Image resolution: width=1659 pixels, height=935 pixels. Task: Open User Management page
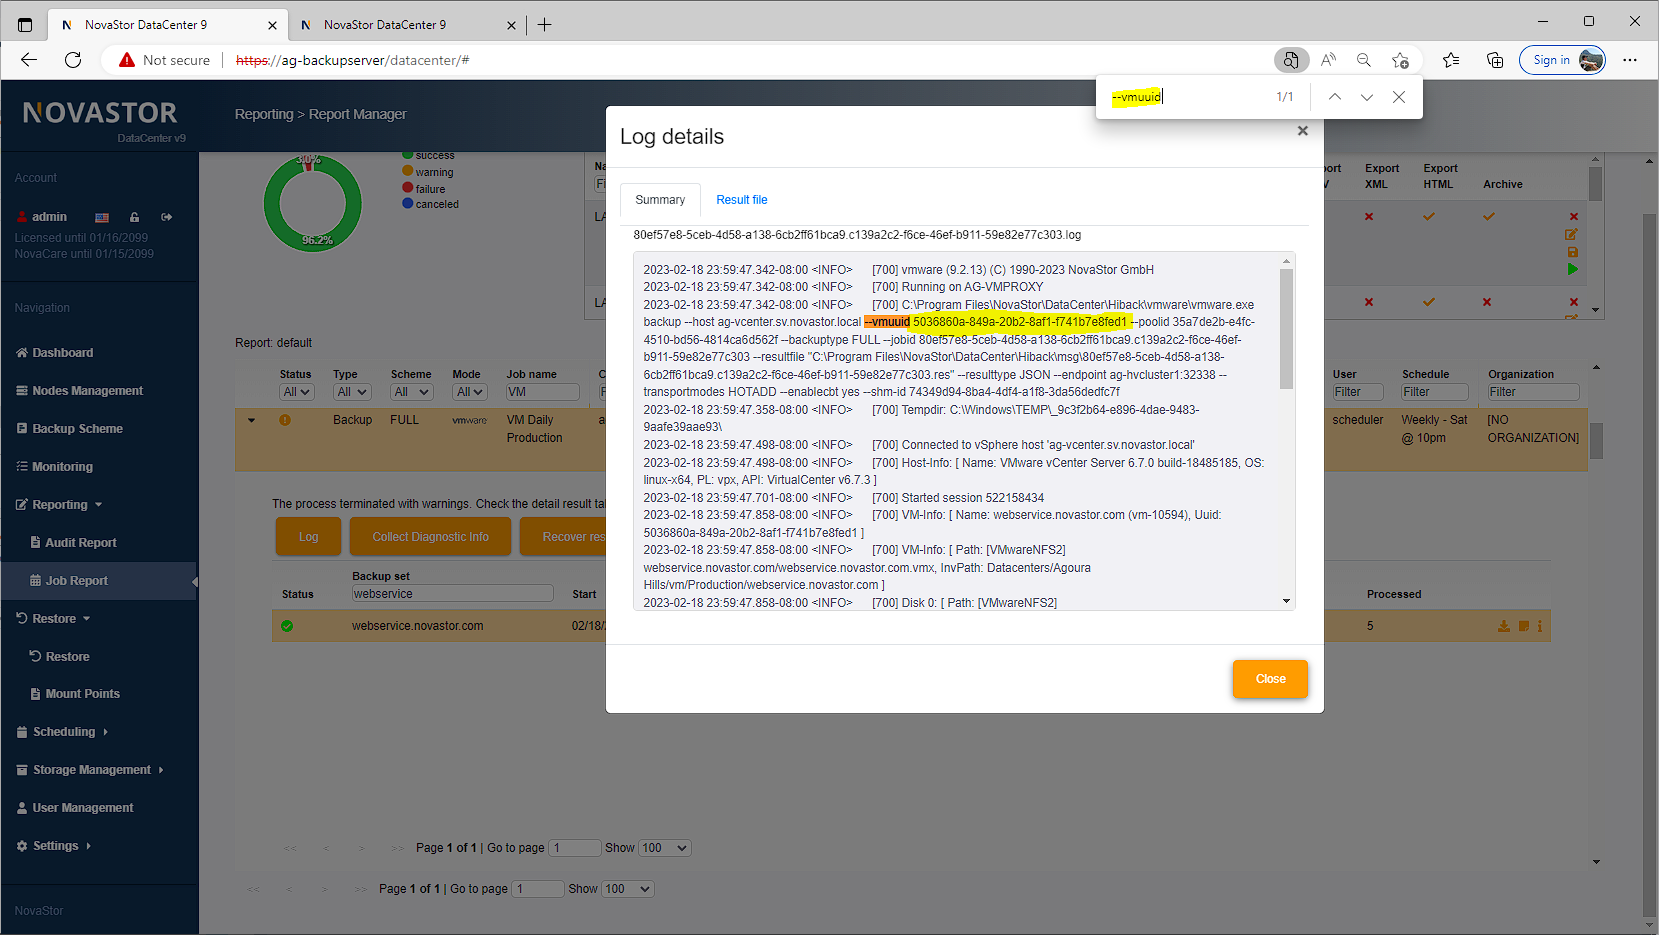click(x=82, y=808)
